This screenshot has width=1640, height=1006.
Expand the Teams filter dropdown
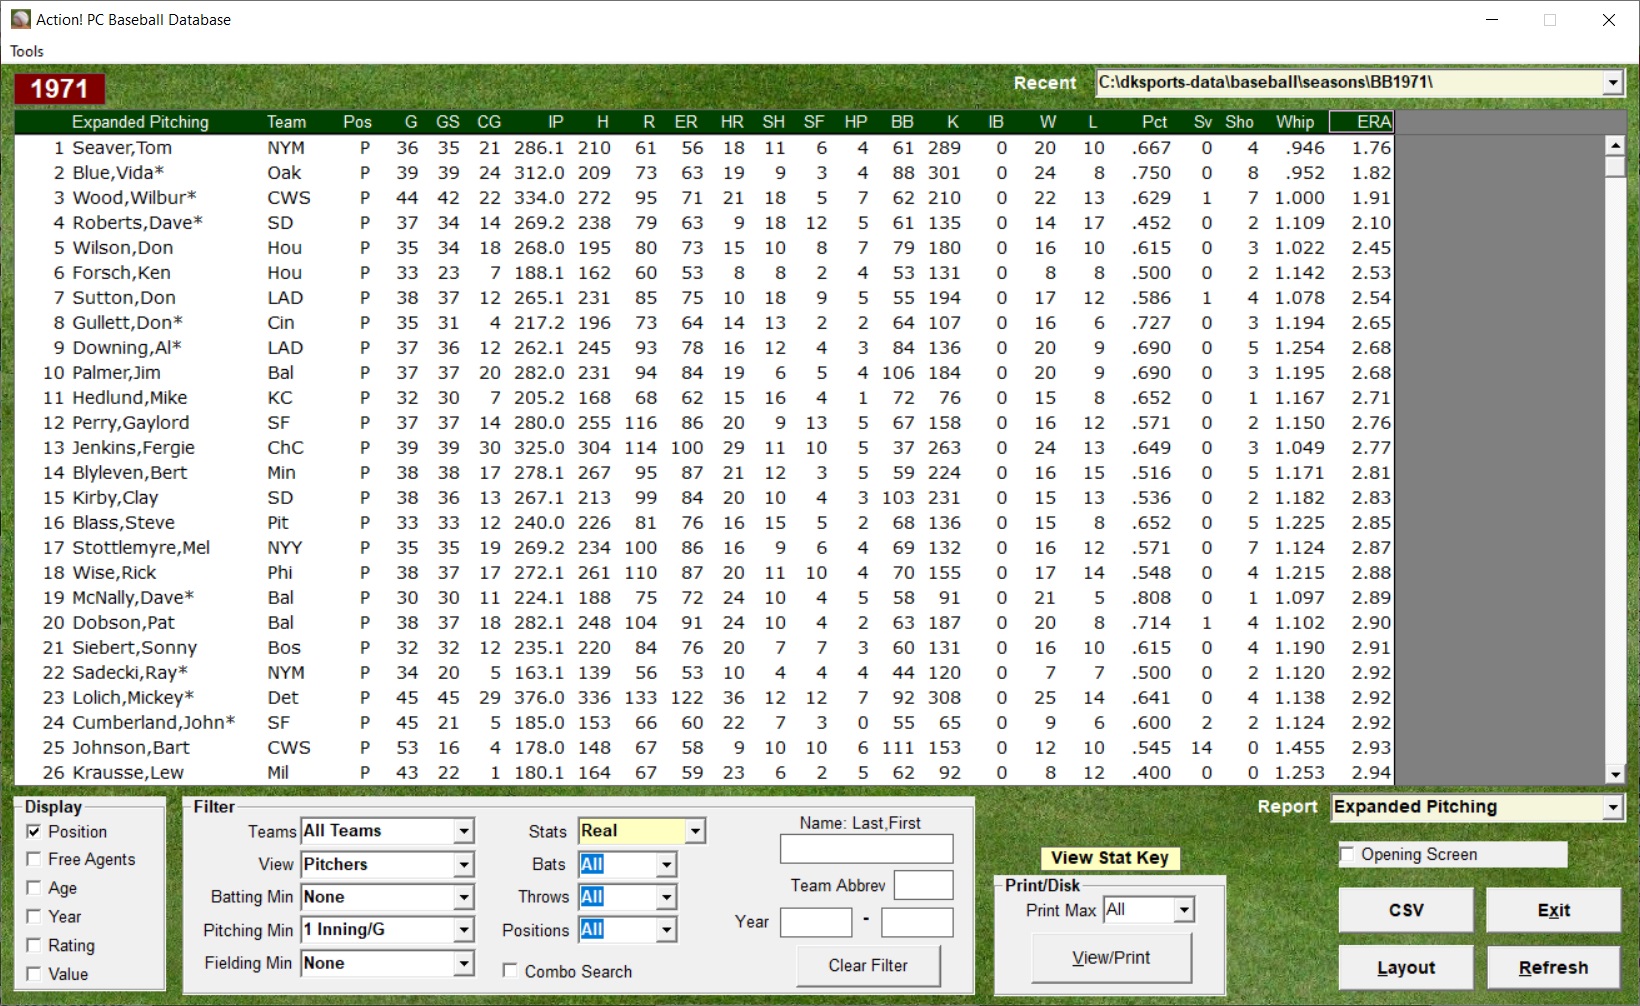click(x=463, y=831)
